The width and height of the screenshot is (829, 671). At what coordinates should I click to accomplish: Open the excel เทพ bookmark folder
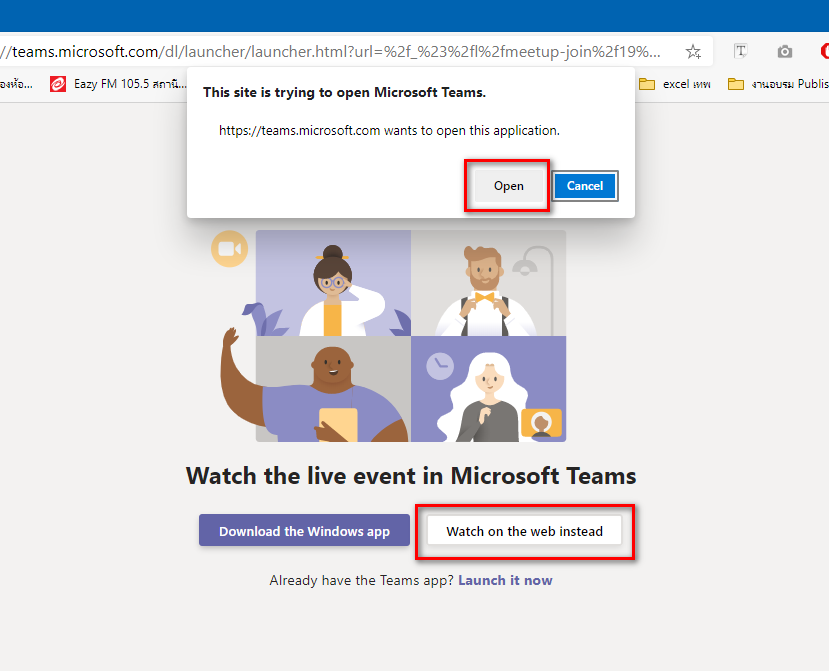coord(675,84)
